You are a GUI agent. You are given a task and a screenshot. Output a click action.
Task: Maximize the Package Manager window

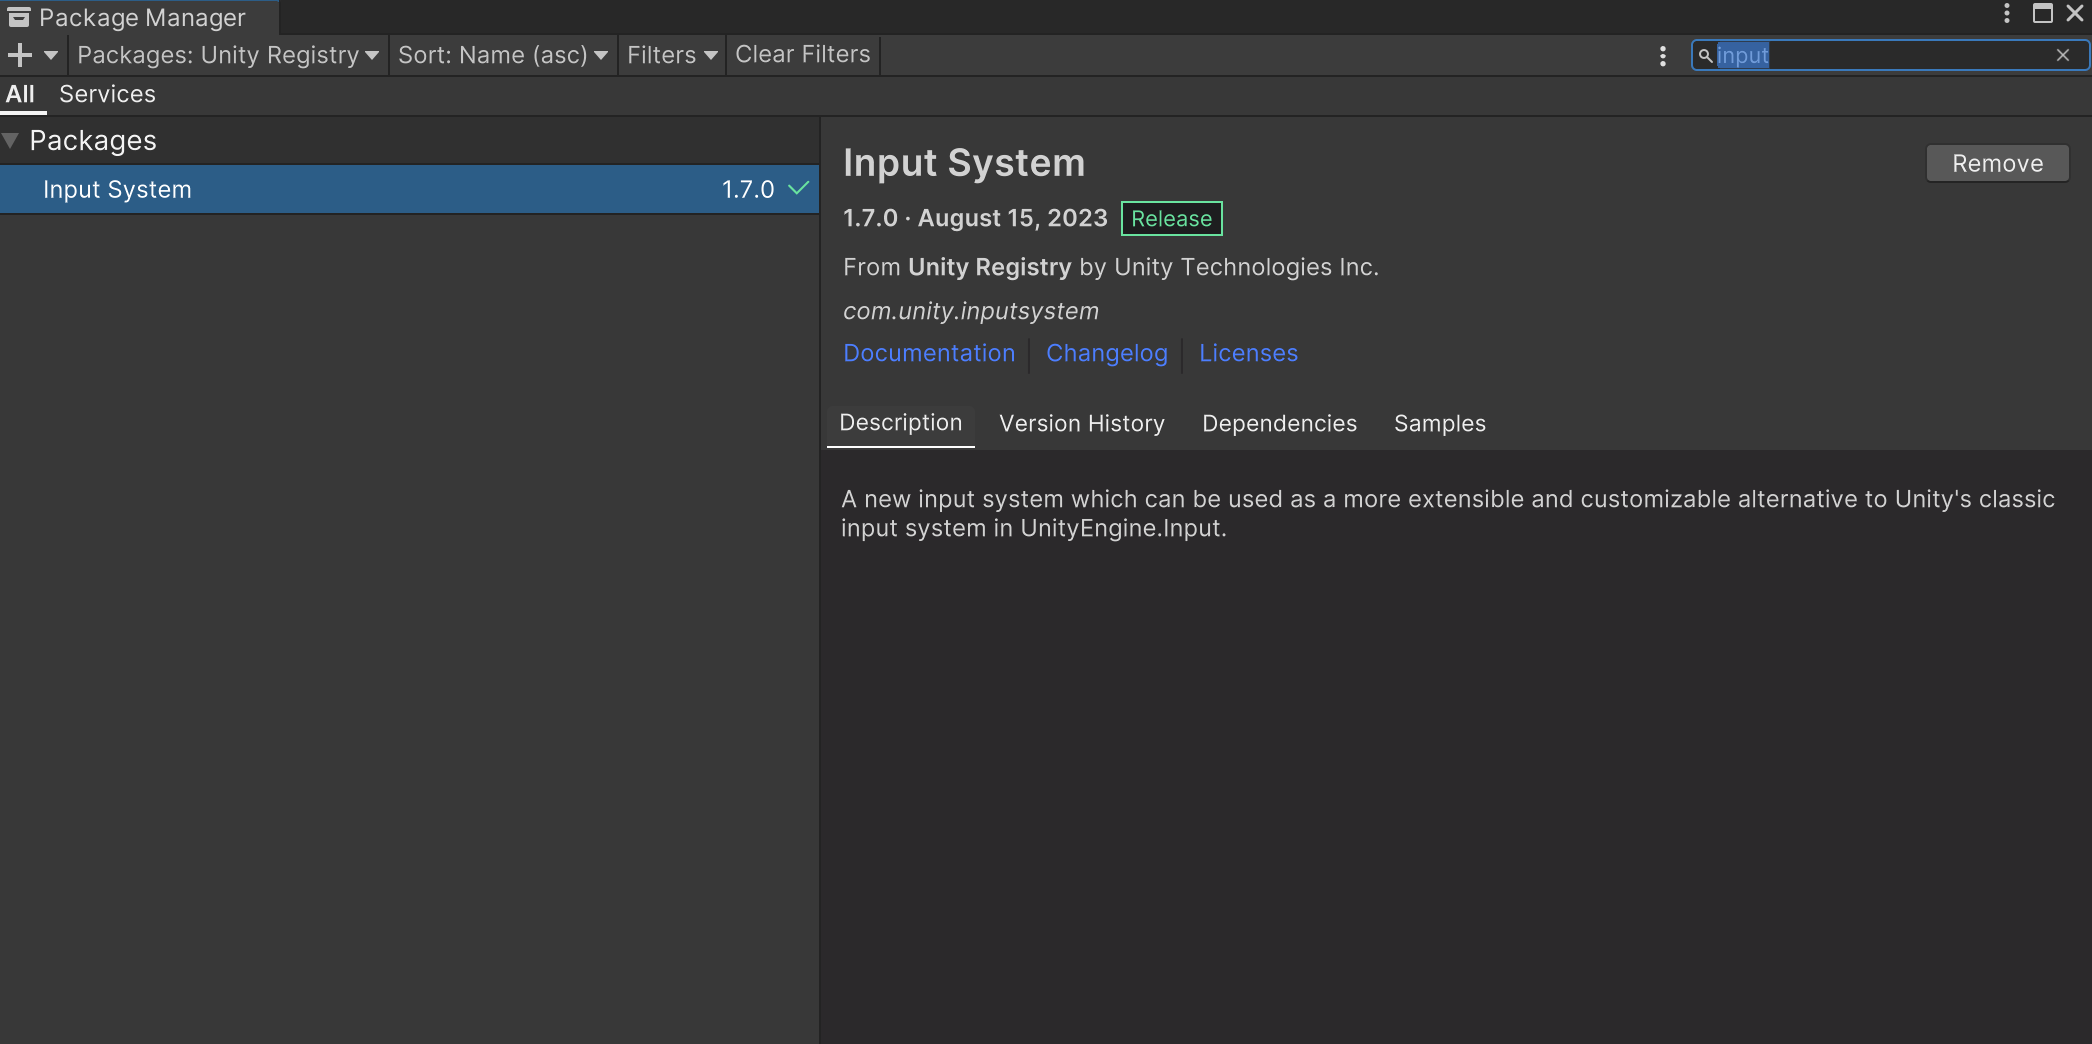[2043, 13]
